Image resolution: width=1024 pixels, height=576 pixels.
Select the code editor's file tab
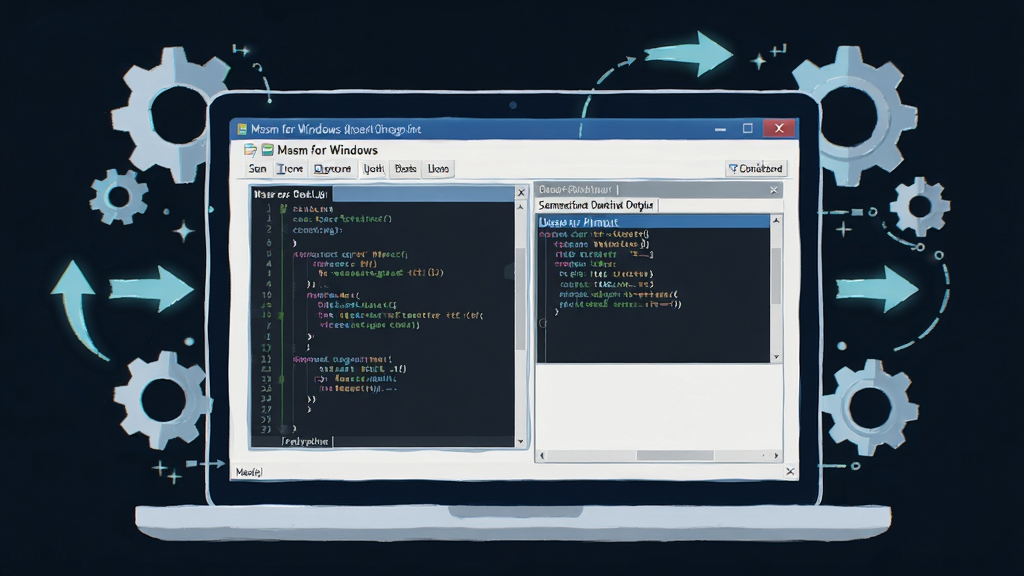[x=291, y=194]
